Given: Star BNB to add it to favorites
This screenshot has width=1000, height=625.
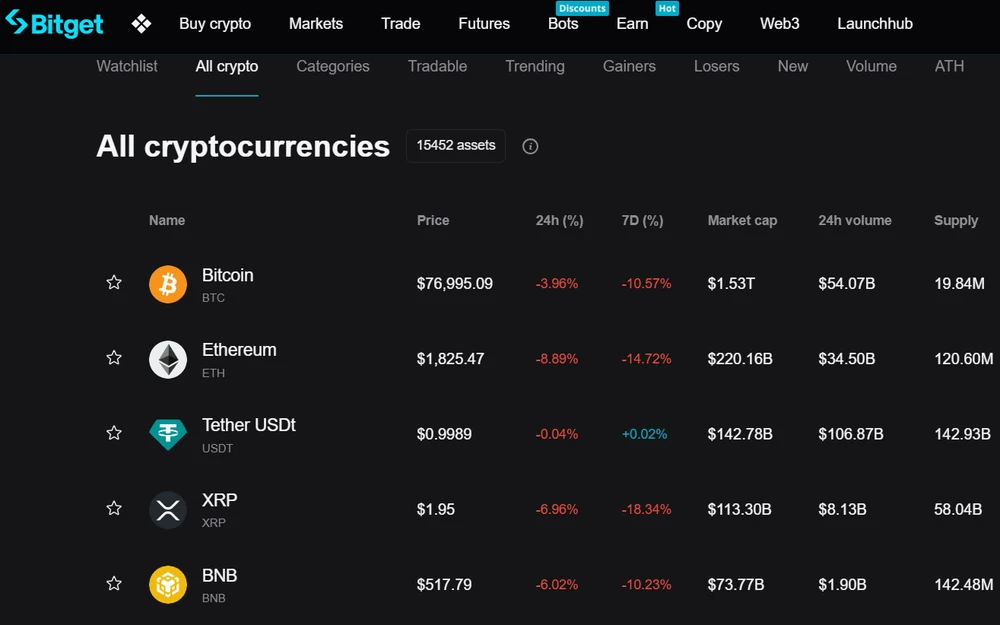Looking at the screenshot, I should coord(113,583).
